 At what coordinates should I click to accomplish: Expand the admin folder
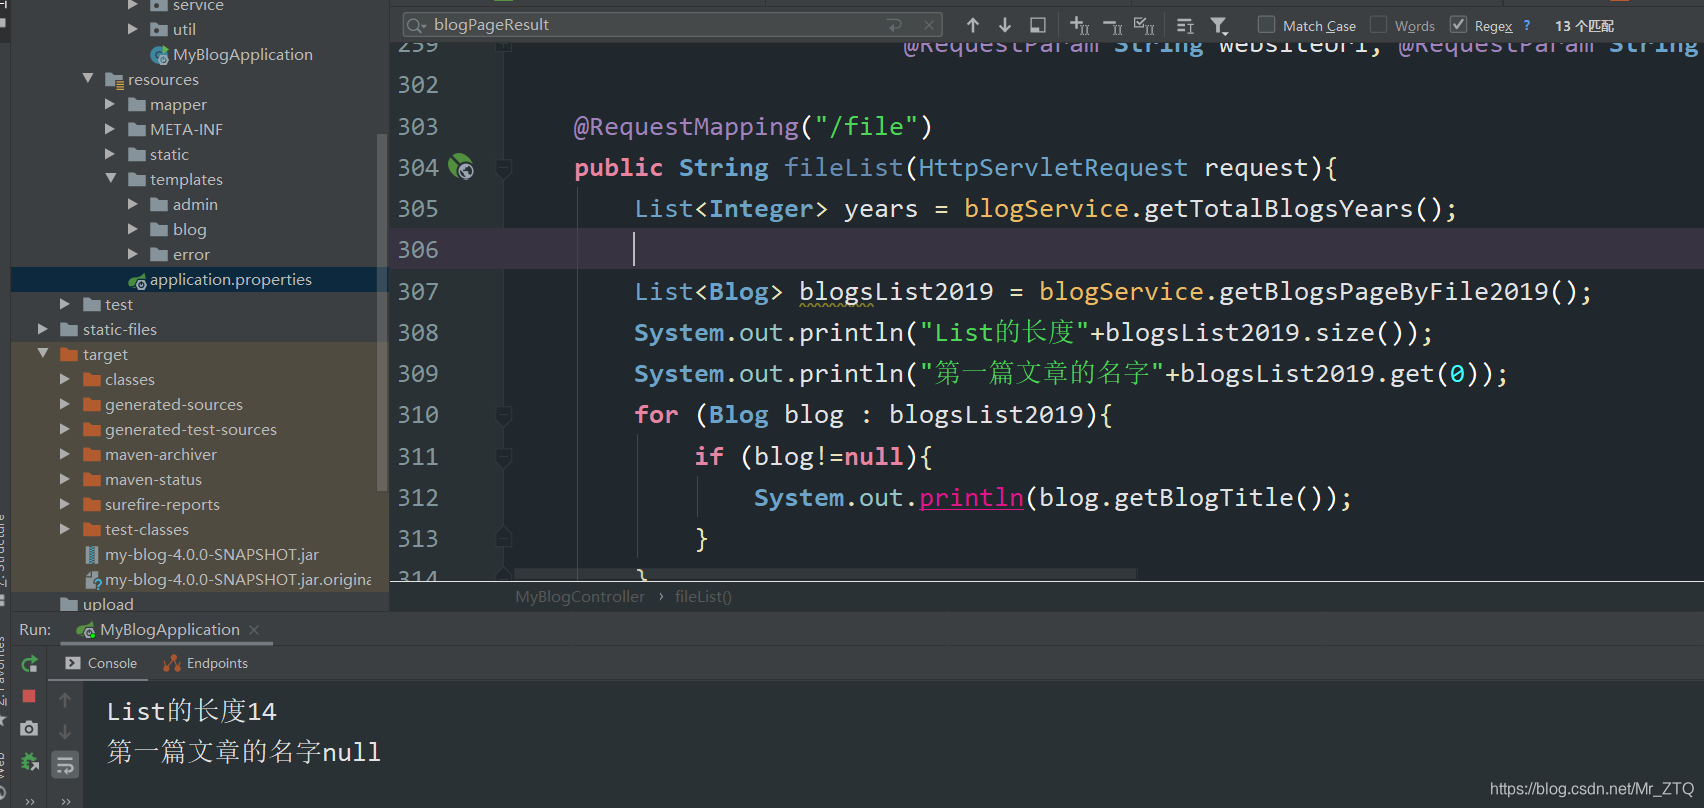[x=133, y=204]
